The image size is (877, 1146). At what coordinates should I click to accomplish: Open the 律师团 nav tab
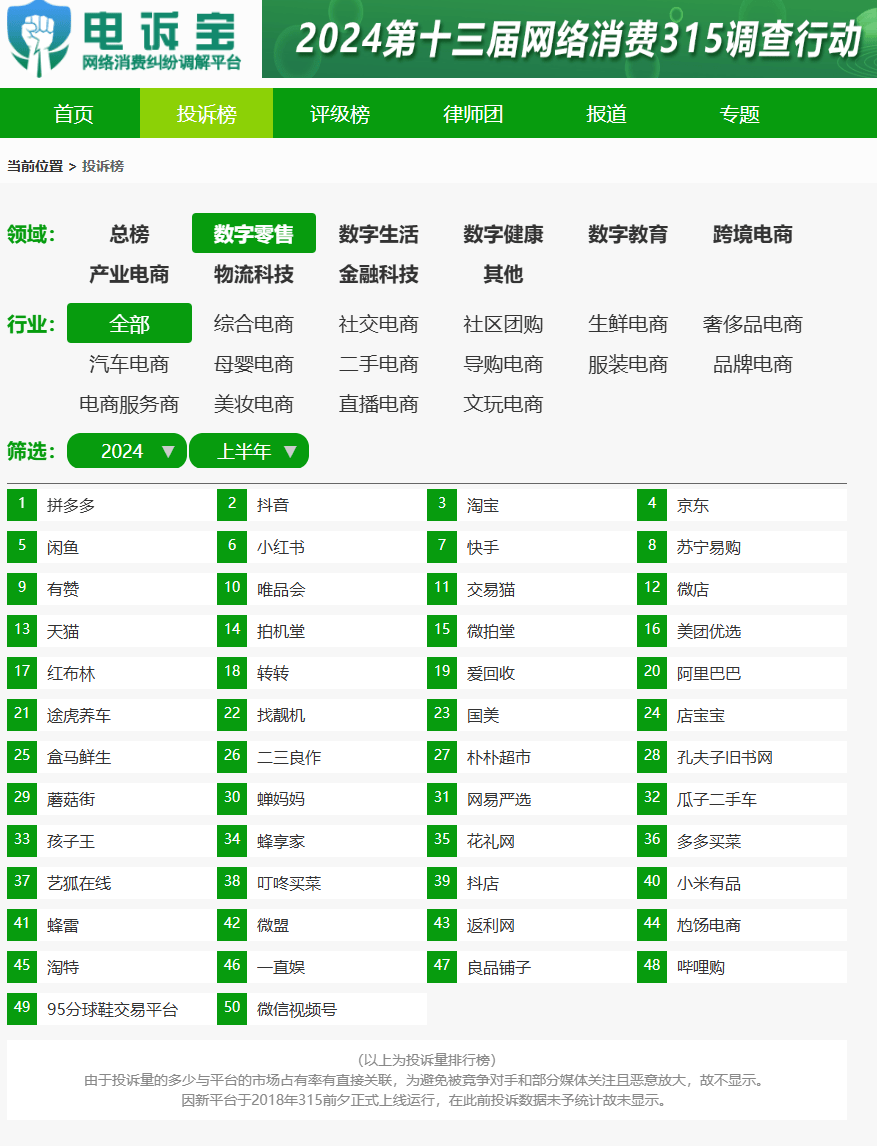click(x=473, y=114)
